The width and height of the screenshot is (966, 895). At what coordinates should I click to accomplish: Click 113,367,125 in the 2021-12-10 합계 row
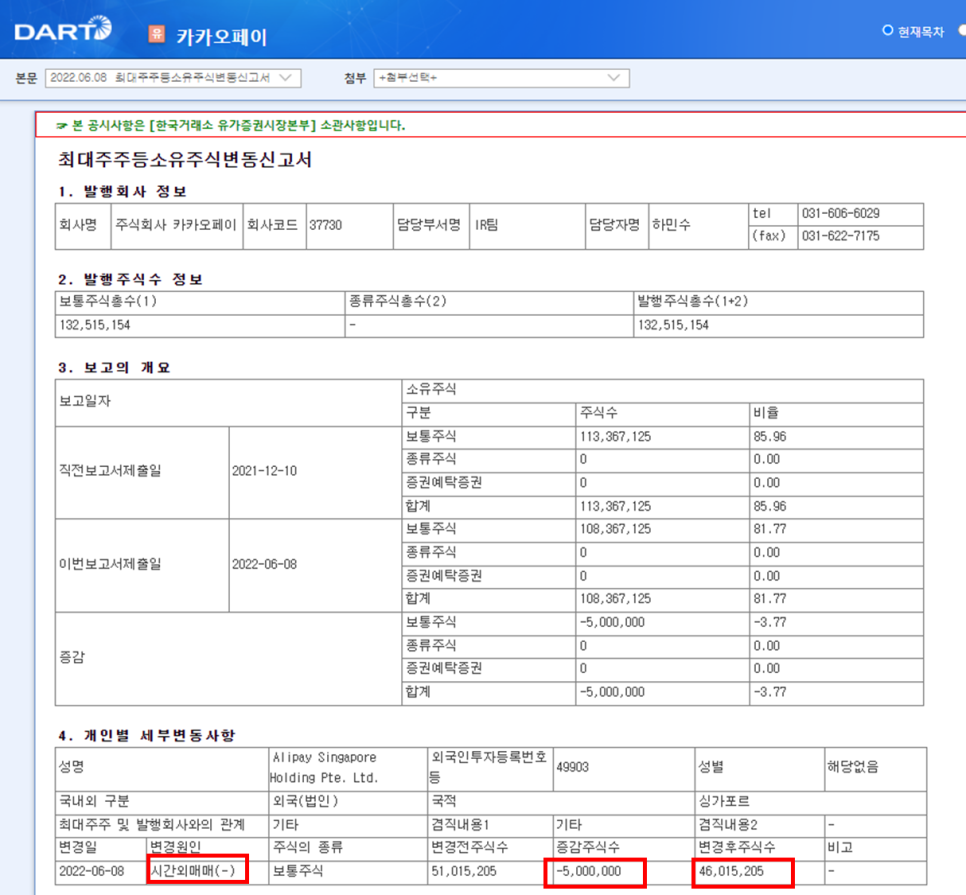tap(615, 506)
